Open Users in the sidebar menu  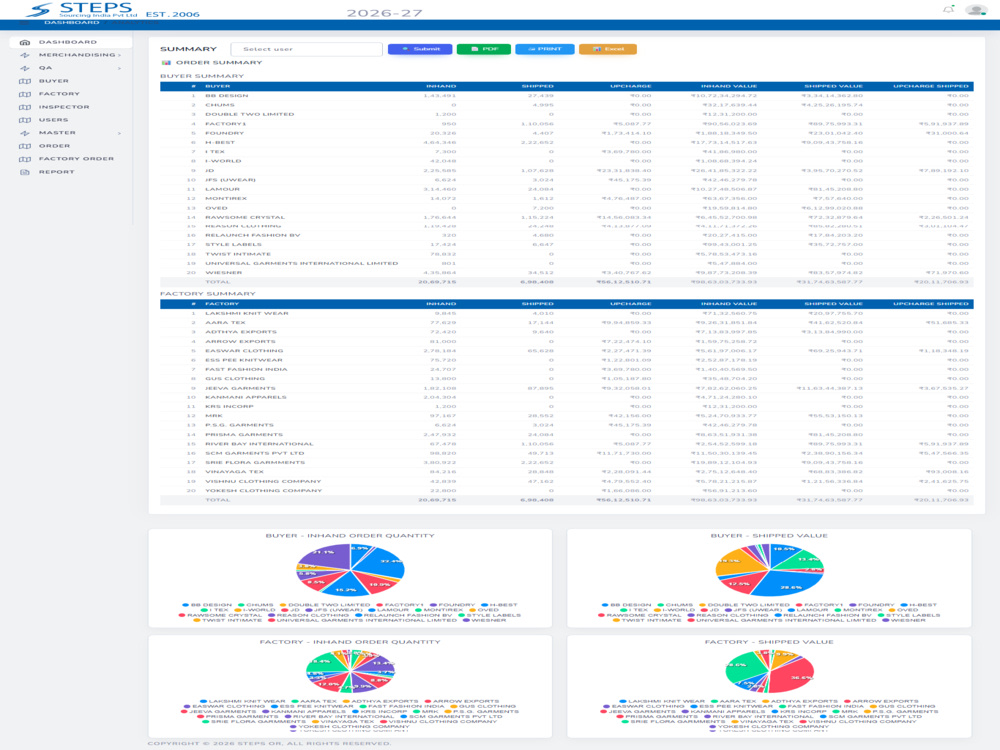pos(71,120)
